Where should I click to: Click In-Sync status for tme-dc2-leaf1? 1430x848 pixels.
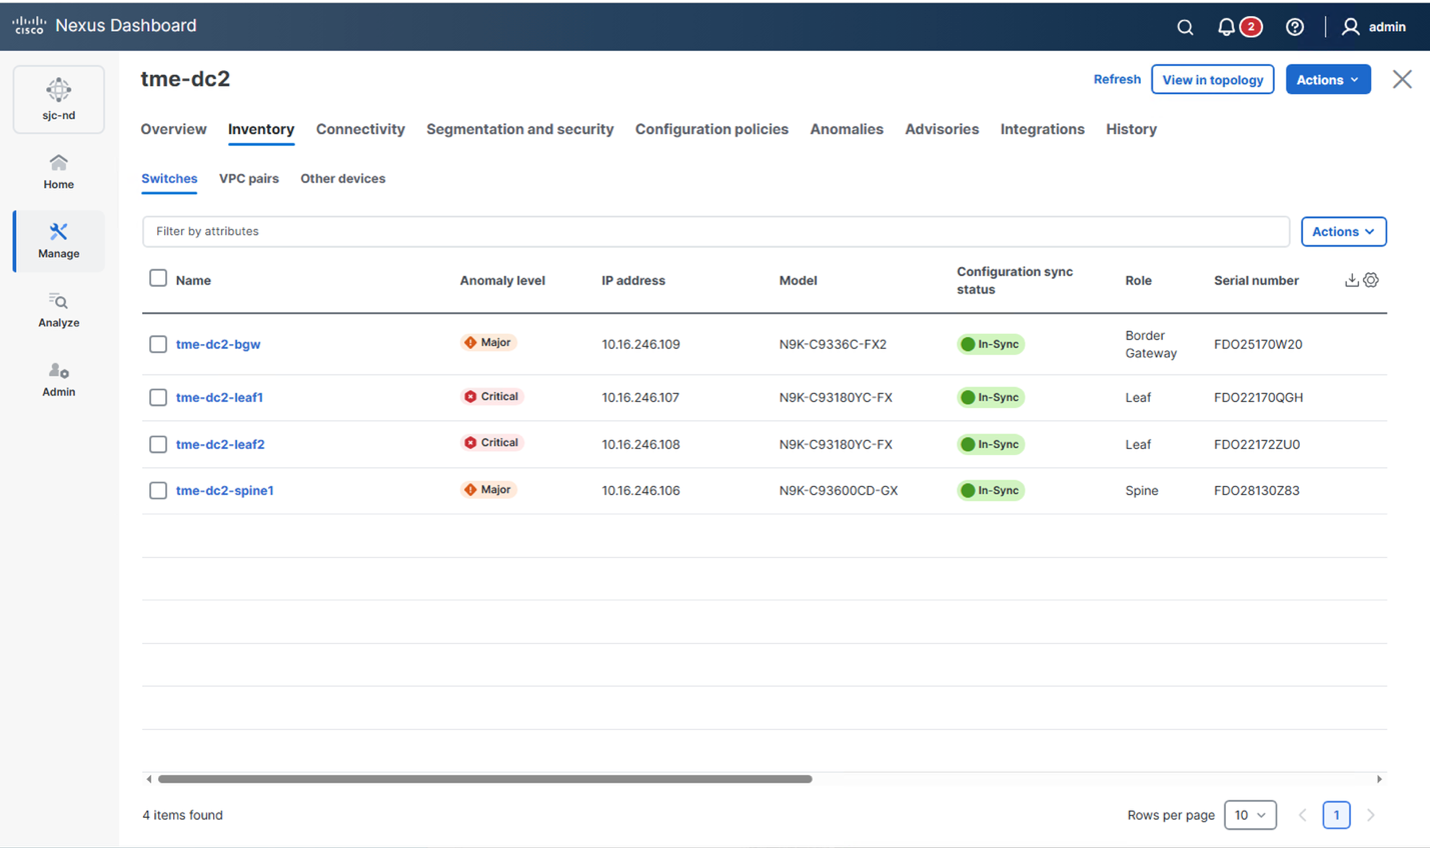tap(990, 397)
